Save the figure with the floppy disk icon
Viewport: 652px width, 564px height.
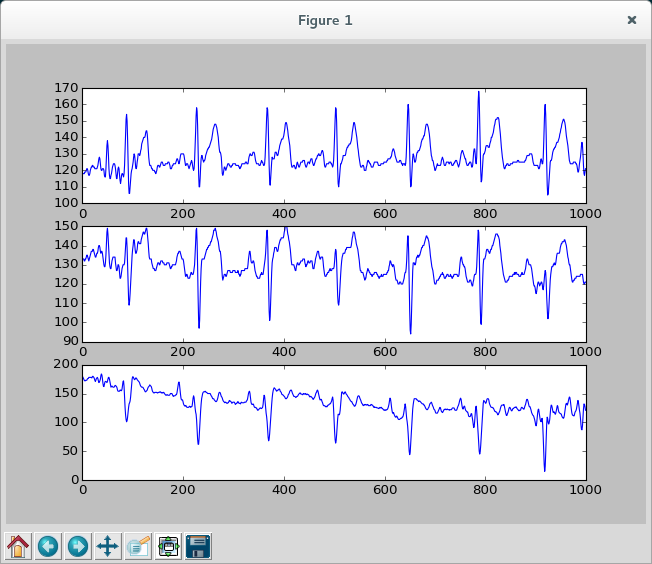click(198, 546)
